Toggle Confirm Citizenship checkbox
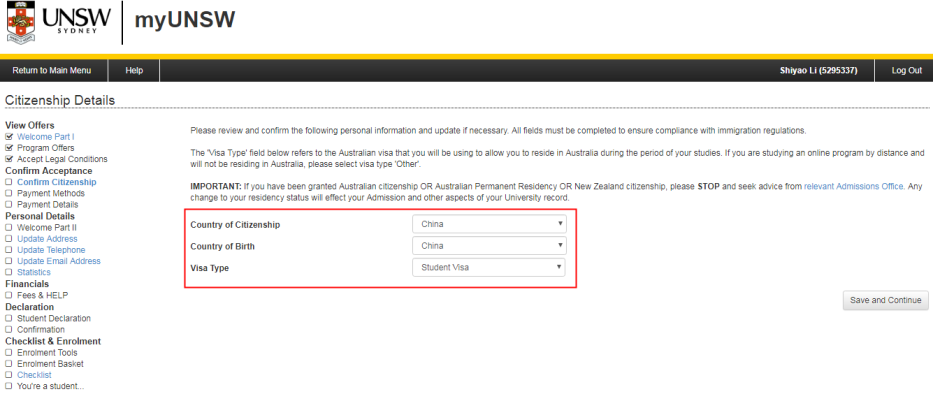This screenshot has width=933, height=401. coord(8,182)
